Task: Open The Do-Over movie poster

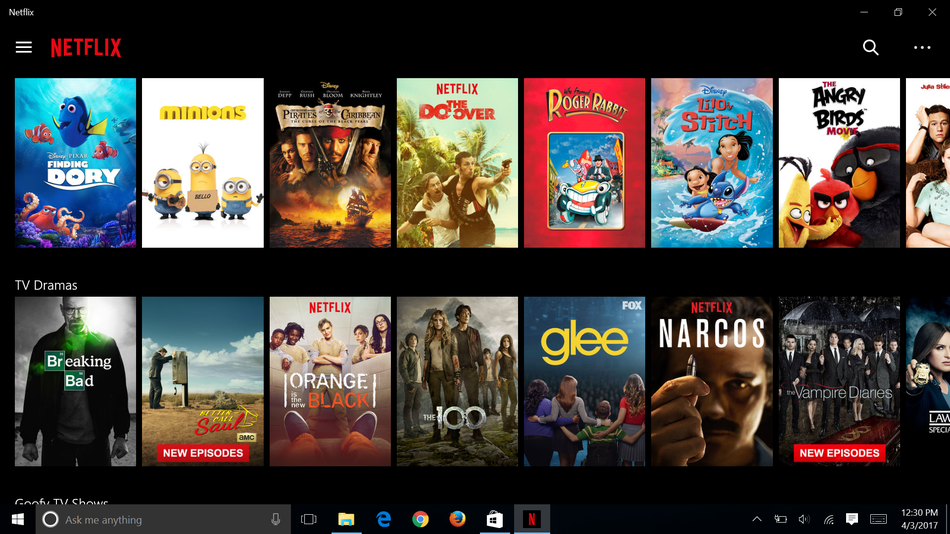Action: pos(457,162)
